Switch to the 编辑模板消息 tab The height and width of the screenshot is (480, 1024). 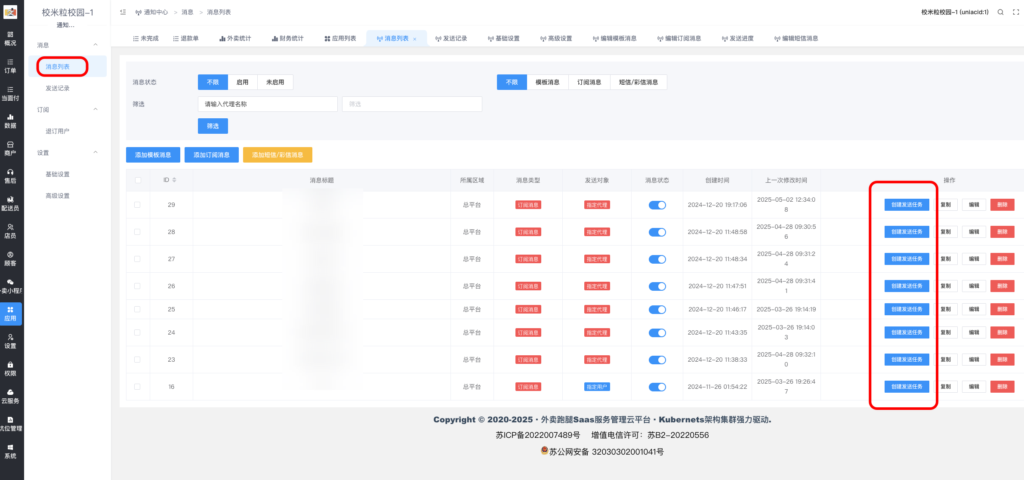pos(615,39)
